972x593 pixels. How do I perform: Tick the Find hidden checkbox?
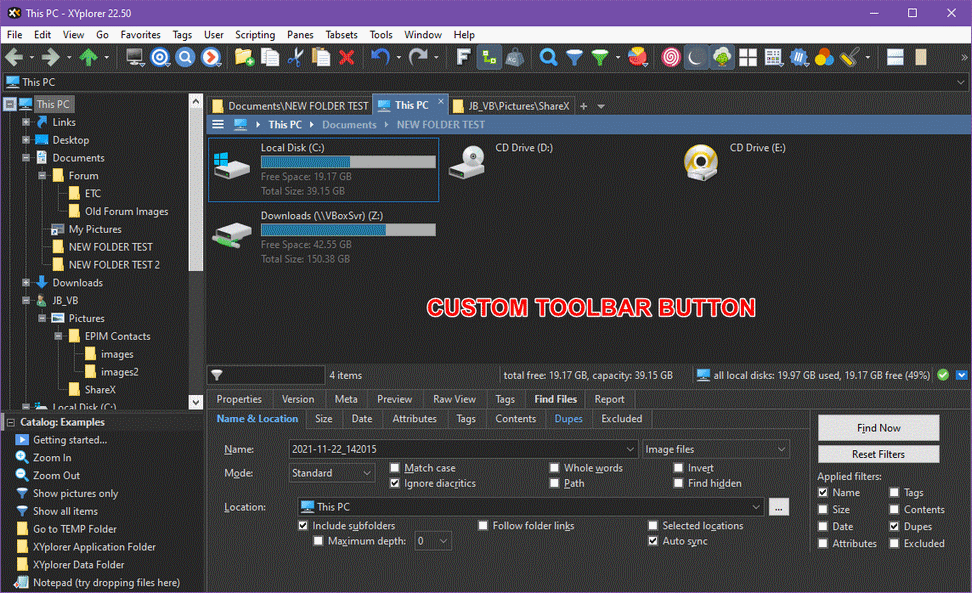tap(678, 483)
